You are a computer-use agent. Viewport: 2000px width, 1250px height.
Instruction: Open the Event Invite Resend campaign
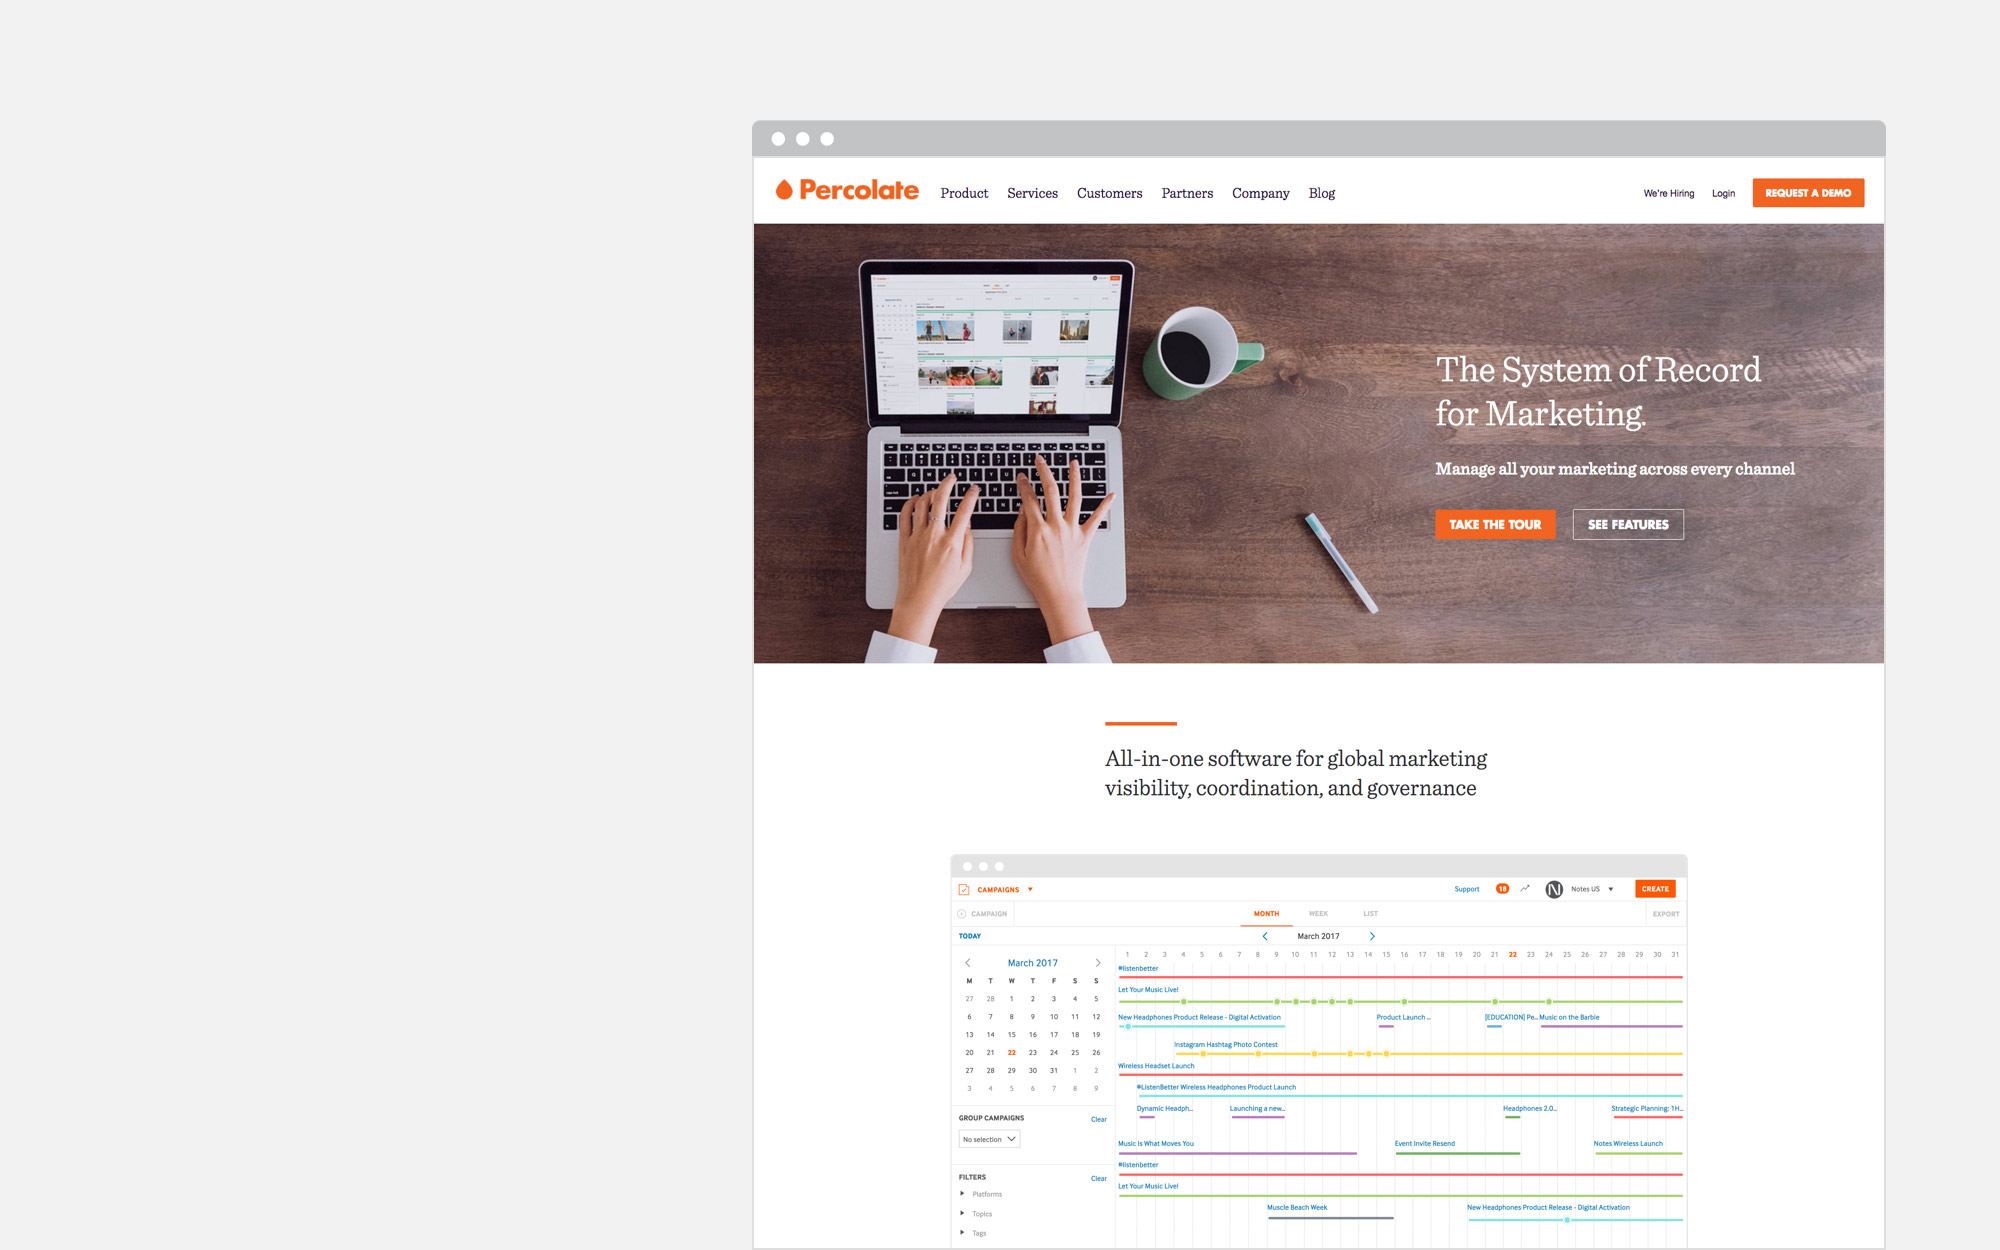pyautogui.click(x=1425, y=1143)
